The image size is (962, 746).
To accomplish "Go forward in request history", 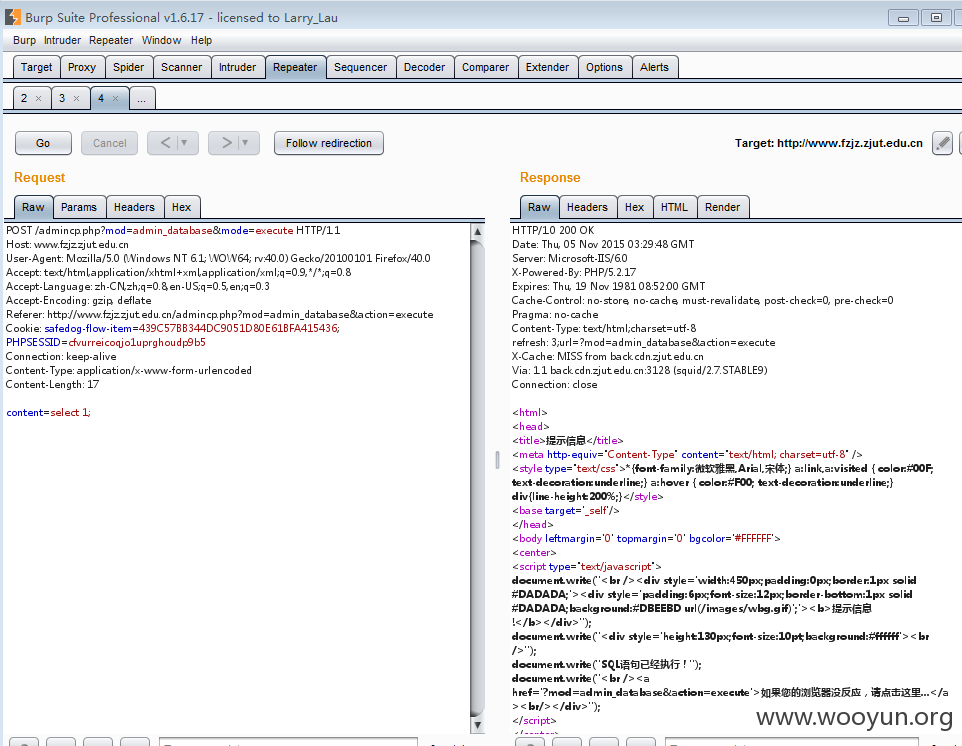I will pos(226,143).
